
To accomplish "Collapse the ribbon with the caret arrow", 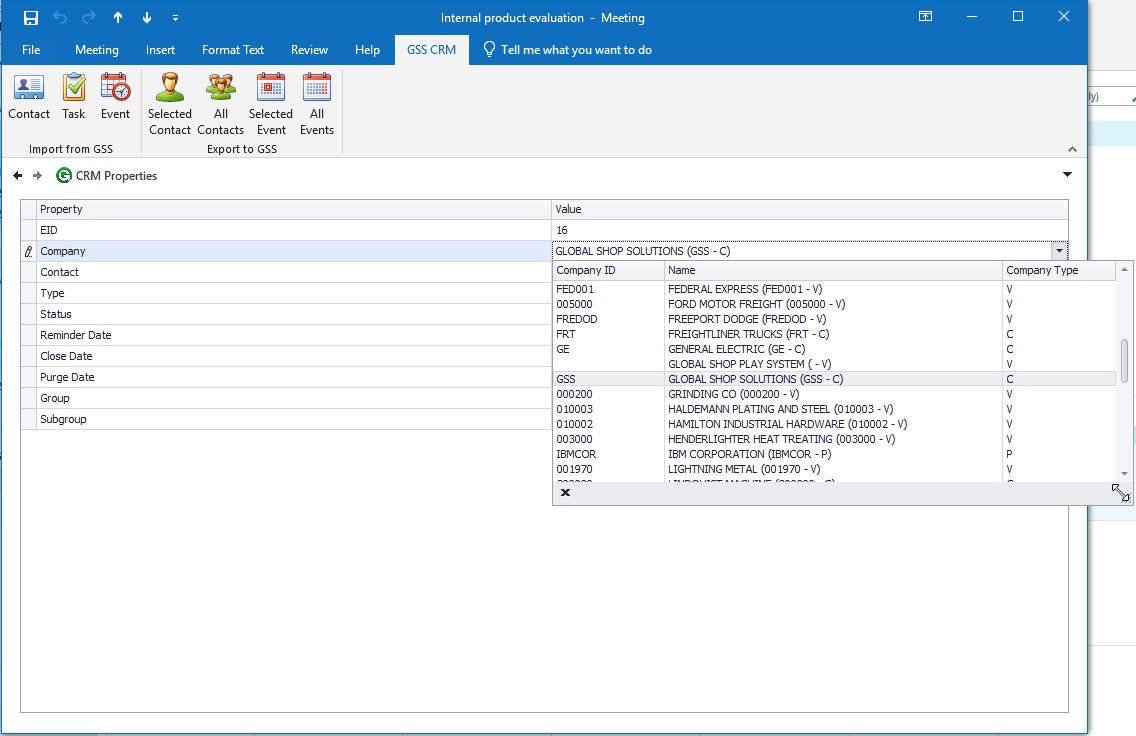I will pos(1072,149).
